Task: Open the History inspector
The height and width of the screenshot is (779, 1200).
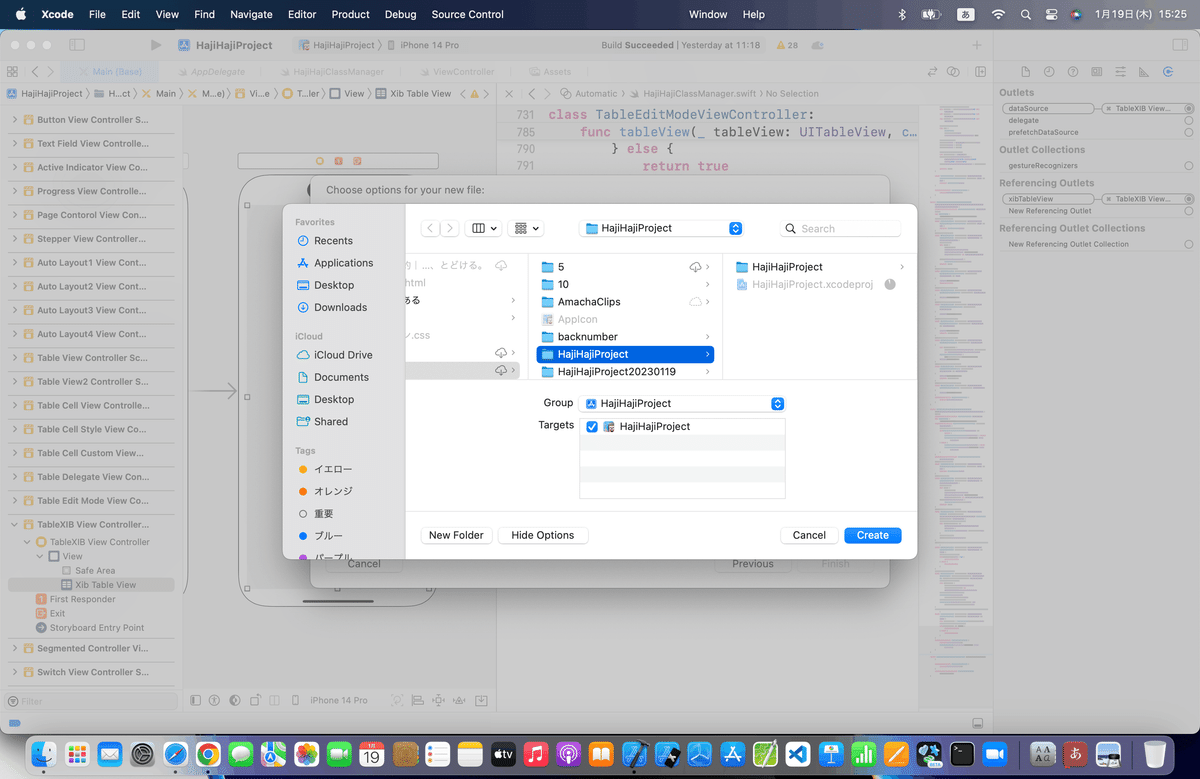Action: pos(1049,72)
